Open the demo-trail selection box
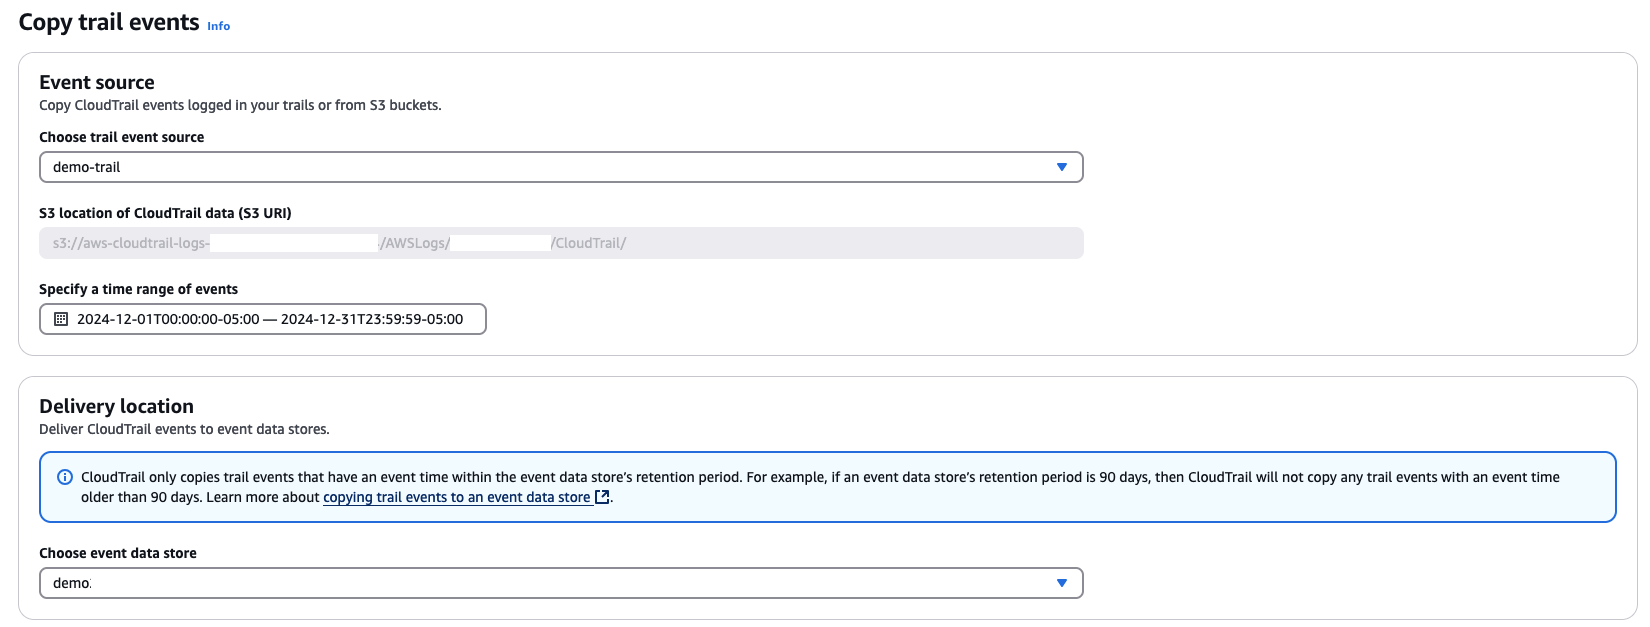This screenshot has width=1650, height=627. click(x=561, y=167)
